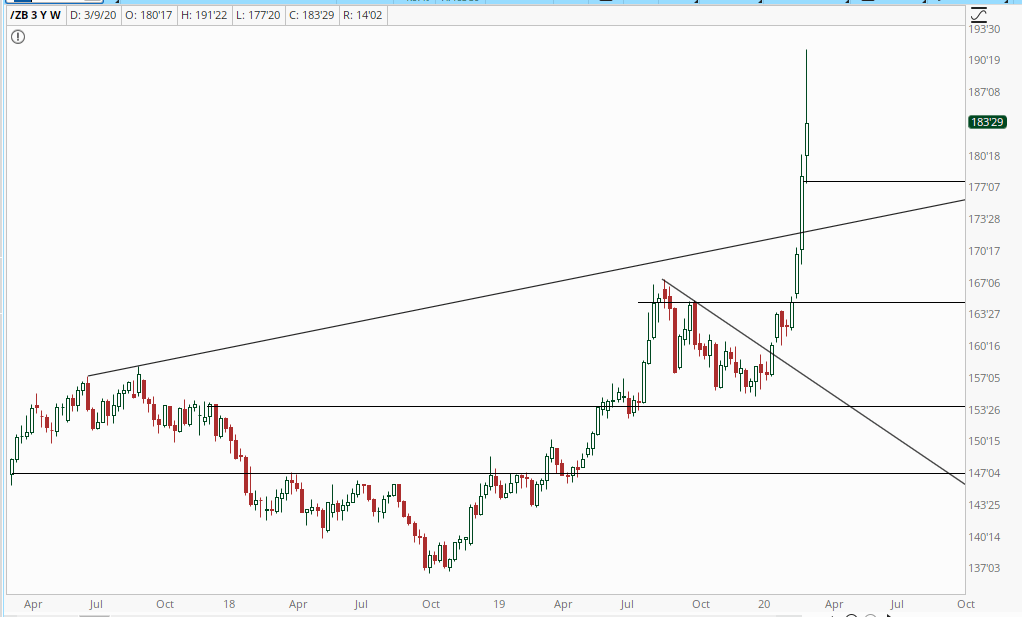Click the D: 3/9/20 date in header

(95, 15)
